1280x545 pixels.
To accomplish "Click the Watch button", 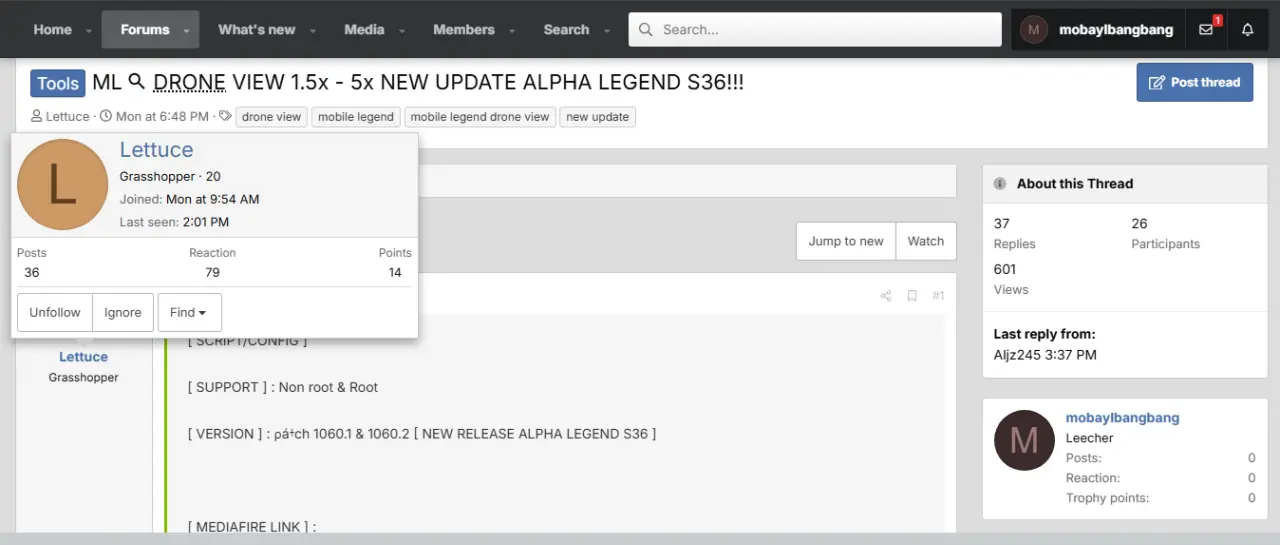I will click(x=926, y=241).
